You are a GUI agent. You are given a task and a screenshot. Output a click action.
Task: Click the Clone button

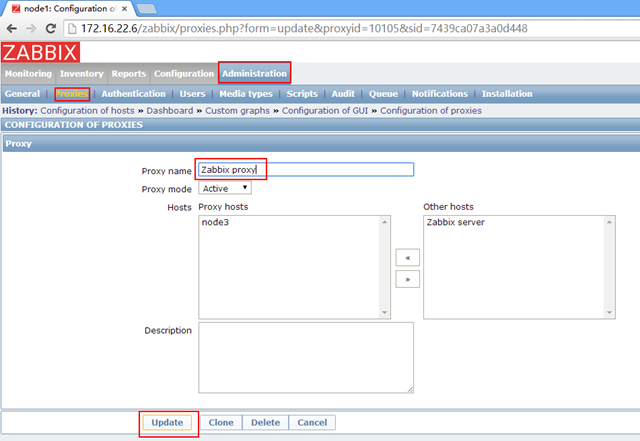tap(221, 423)
